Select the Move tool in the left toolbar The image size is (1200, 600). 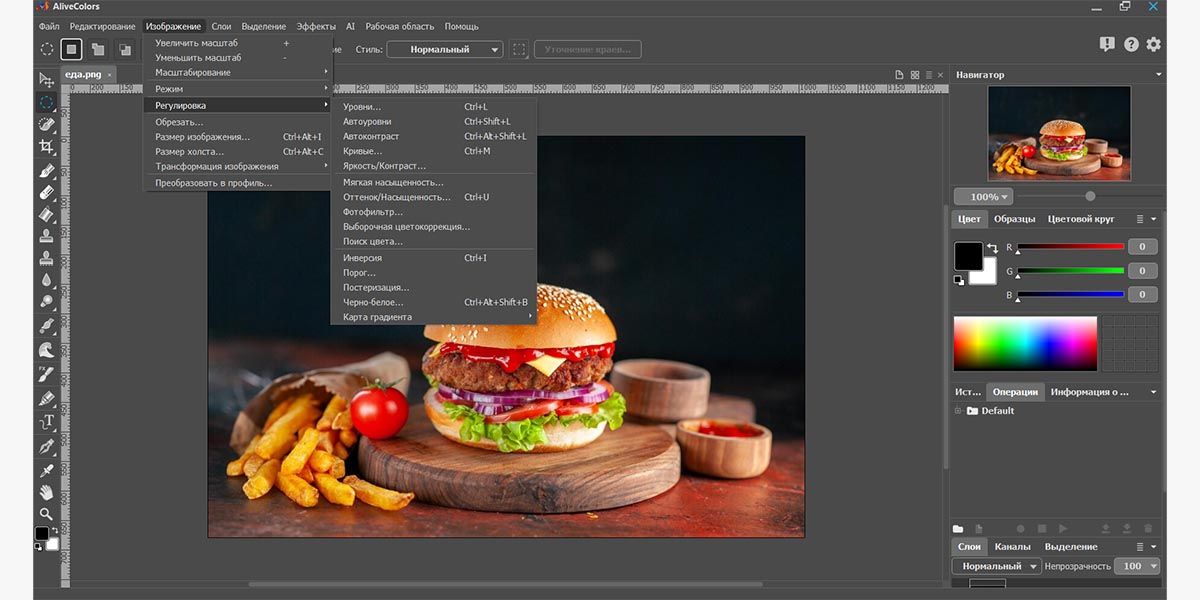46,79
